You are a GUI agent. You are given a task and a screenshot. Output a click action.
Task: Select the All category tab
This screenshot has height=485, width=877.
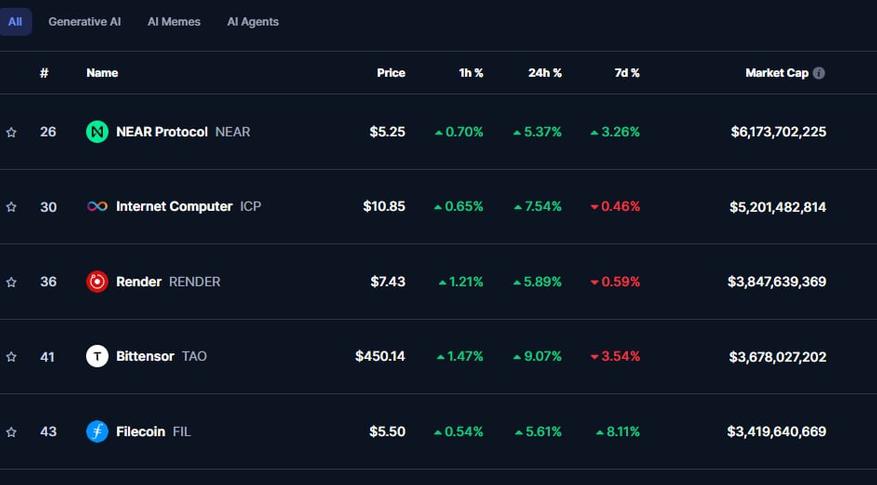(x=15, y=22)
